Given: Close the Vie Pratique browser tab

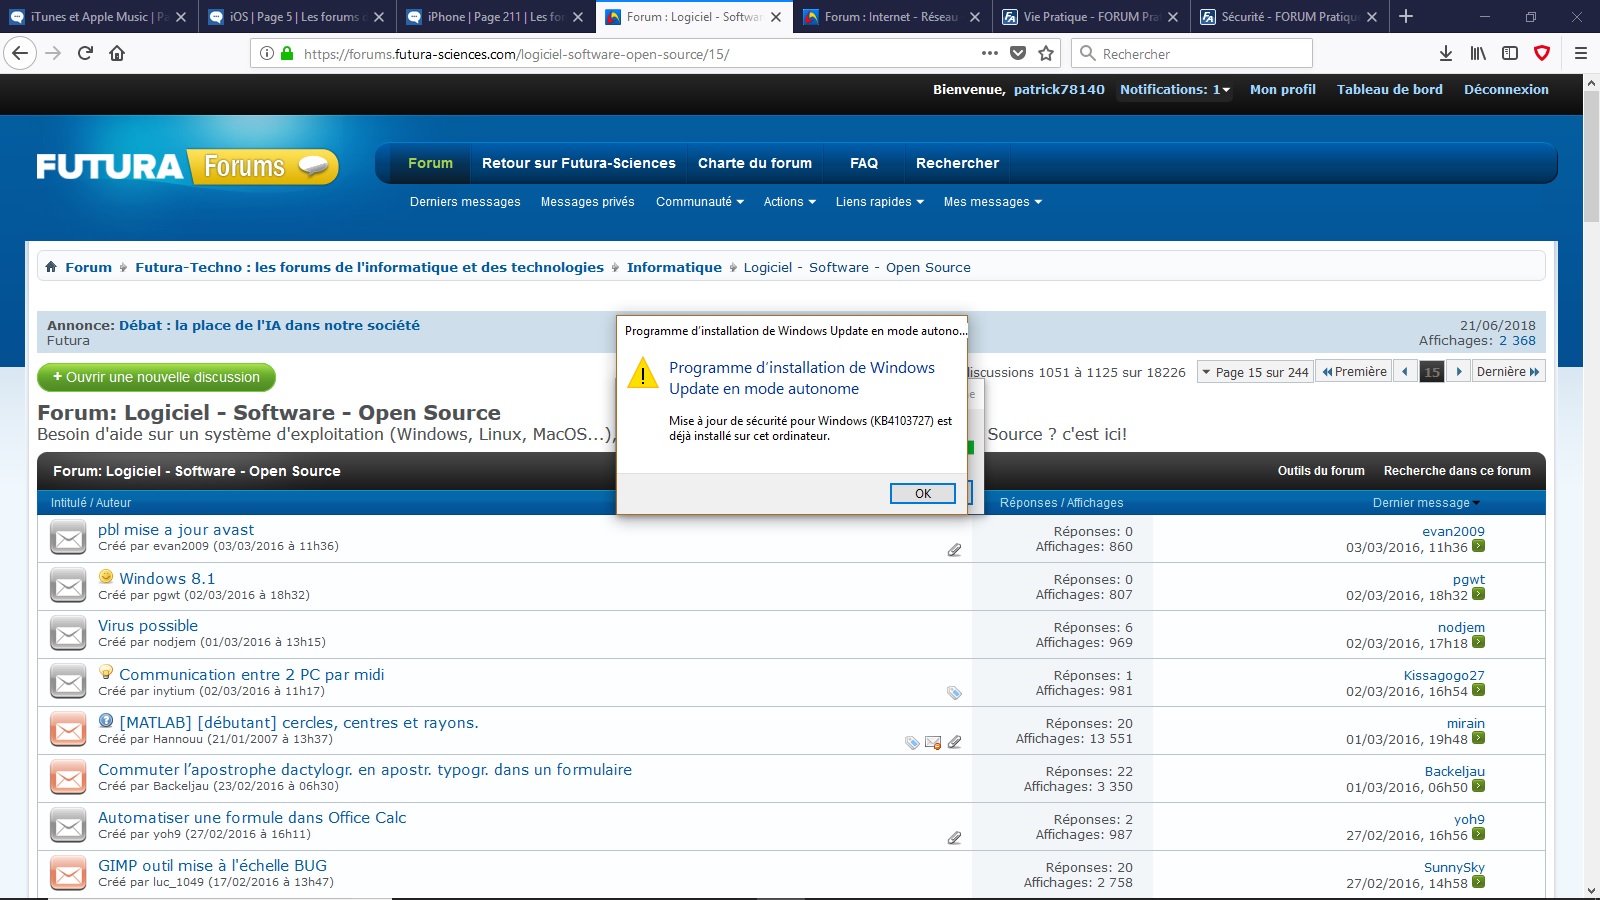Looking at the screenshot, I should tap(1173, 17).
